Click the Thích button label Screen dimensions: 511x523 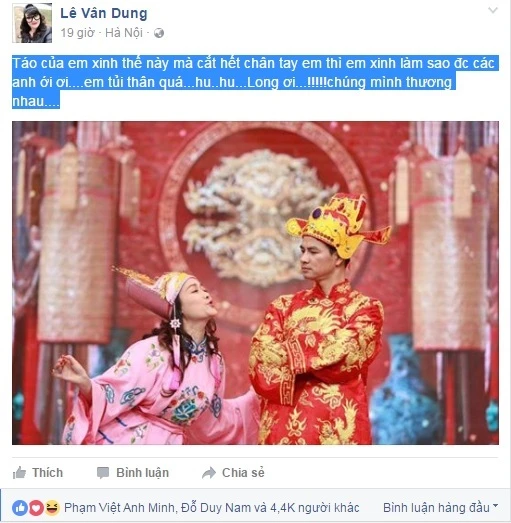tap(47, 473)
